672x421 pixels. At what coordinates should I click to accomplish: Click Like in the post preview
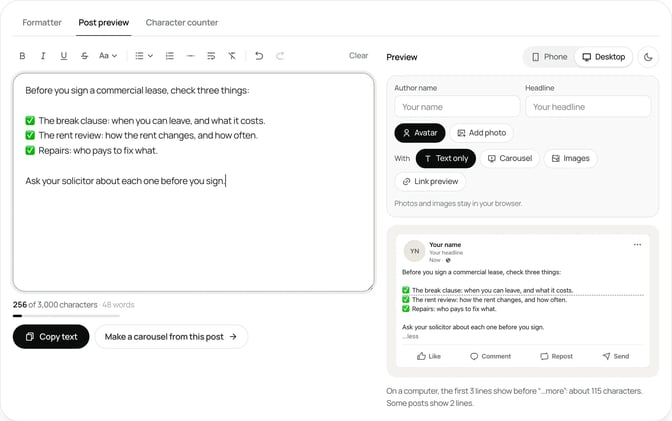pyautogui.click(x=429, y=356)
